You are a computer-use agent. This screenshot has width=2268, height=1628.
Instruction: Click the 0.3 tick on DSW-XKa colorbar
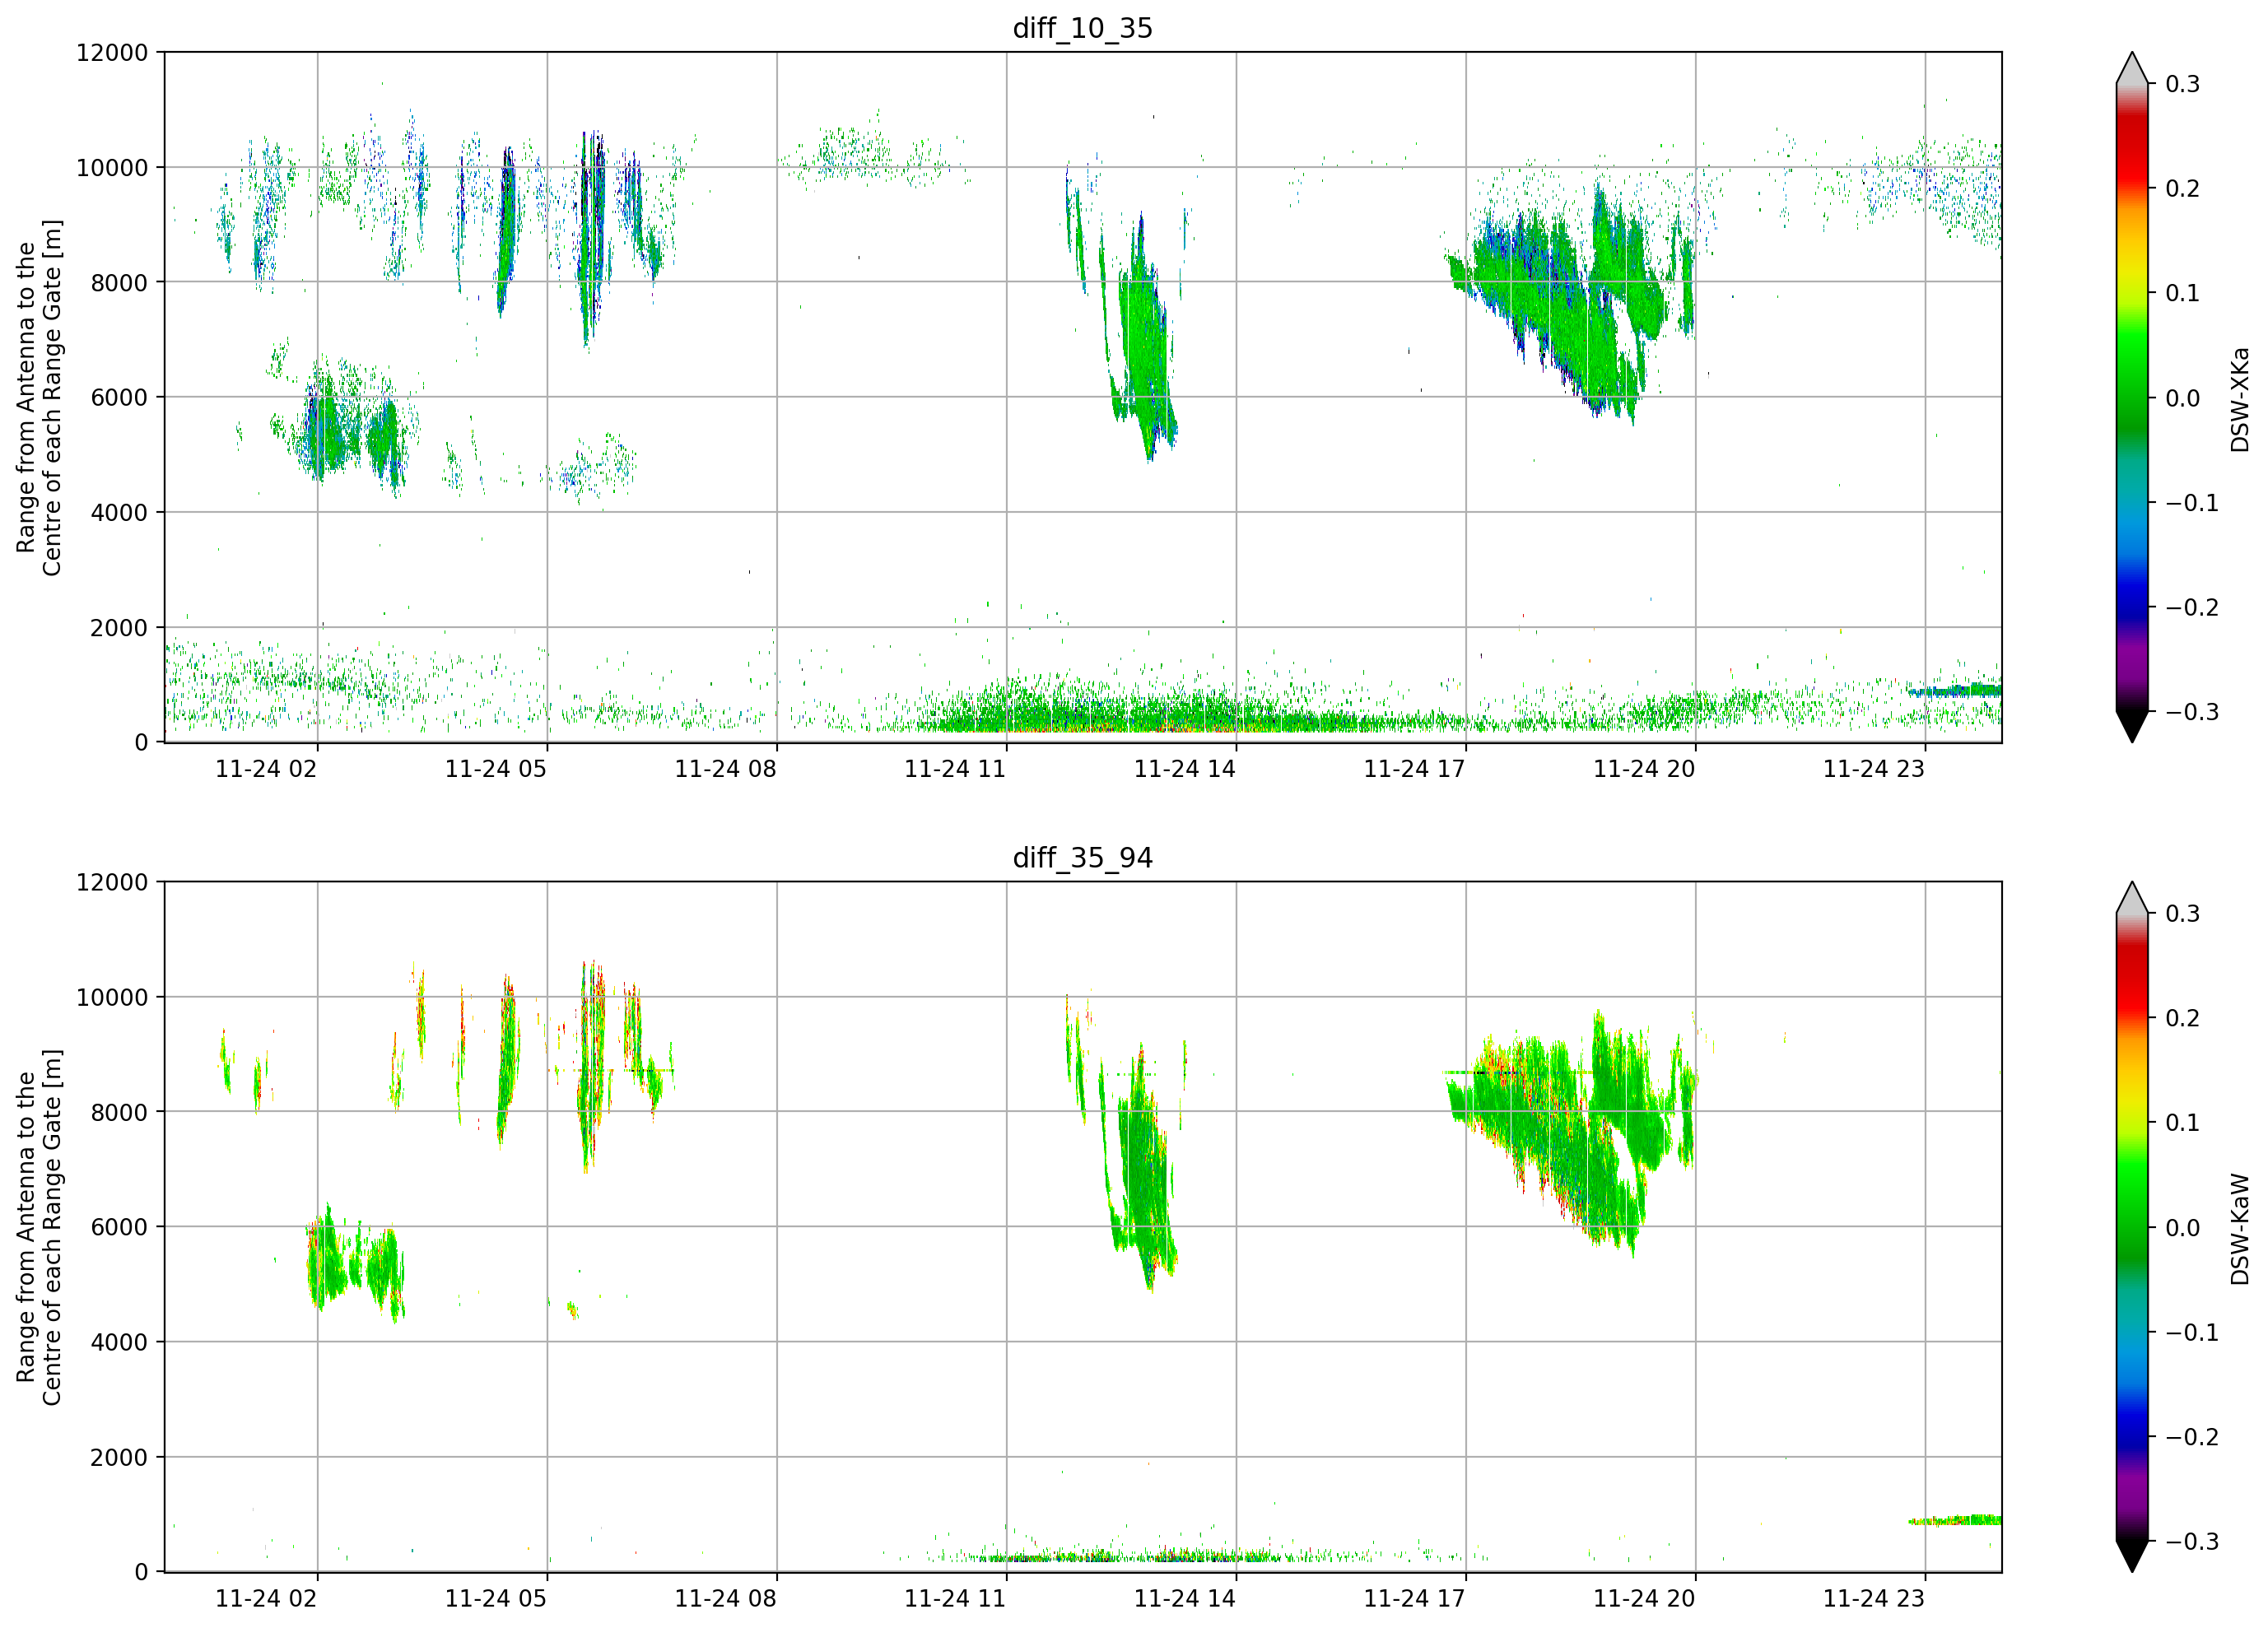2183,84
